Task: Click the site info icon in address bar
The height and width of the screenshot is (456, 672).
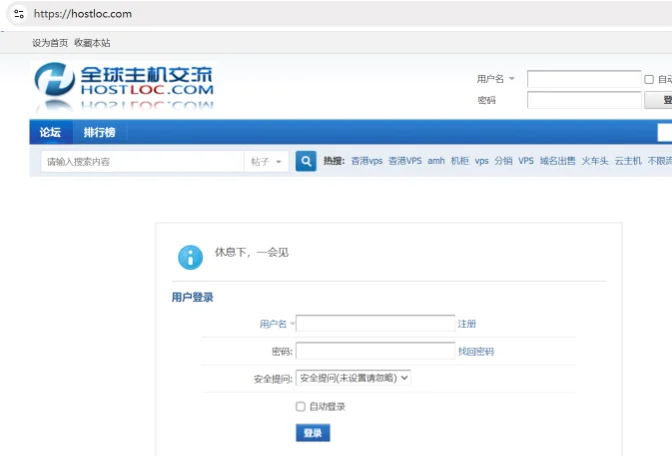Action: point(19,14)
